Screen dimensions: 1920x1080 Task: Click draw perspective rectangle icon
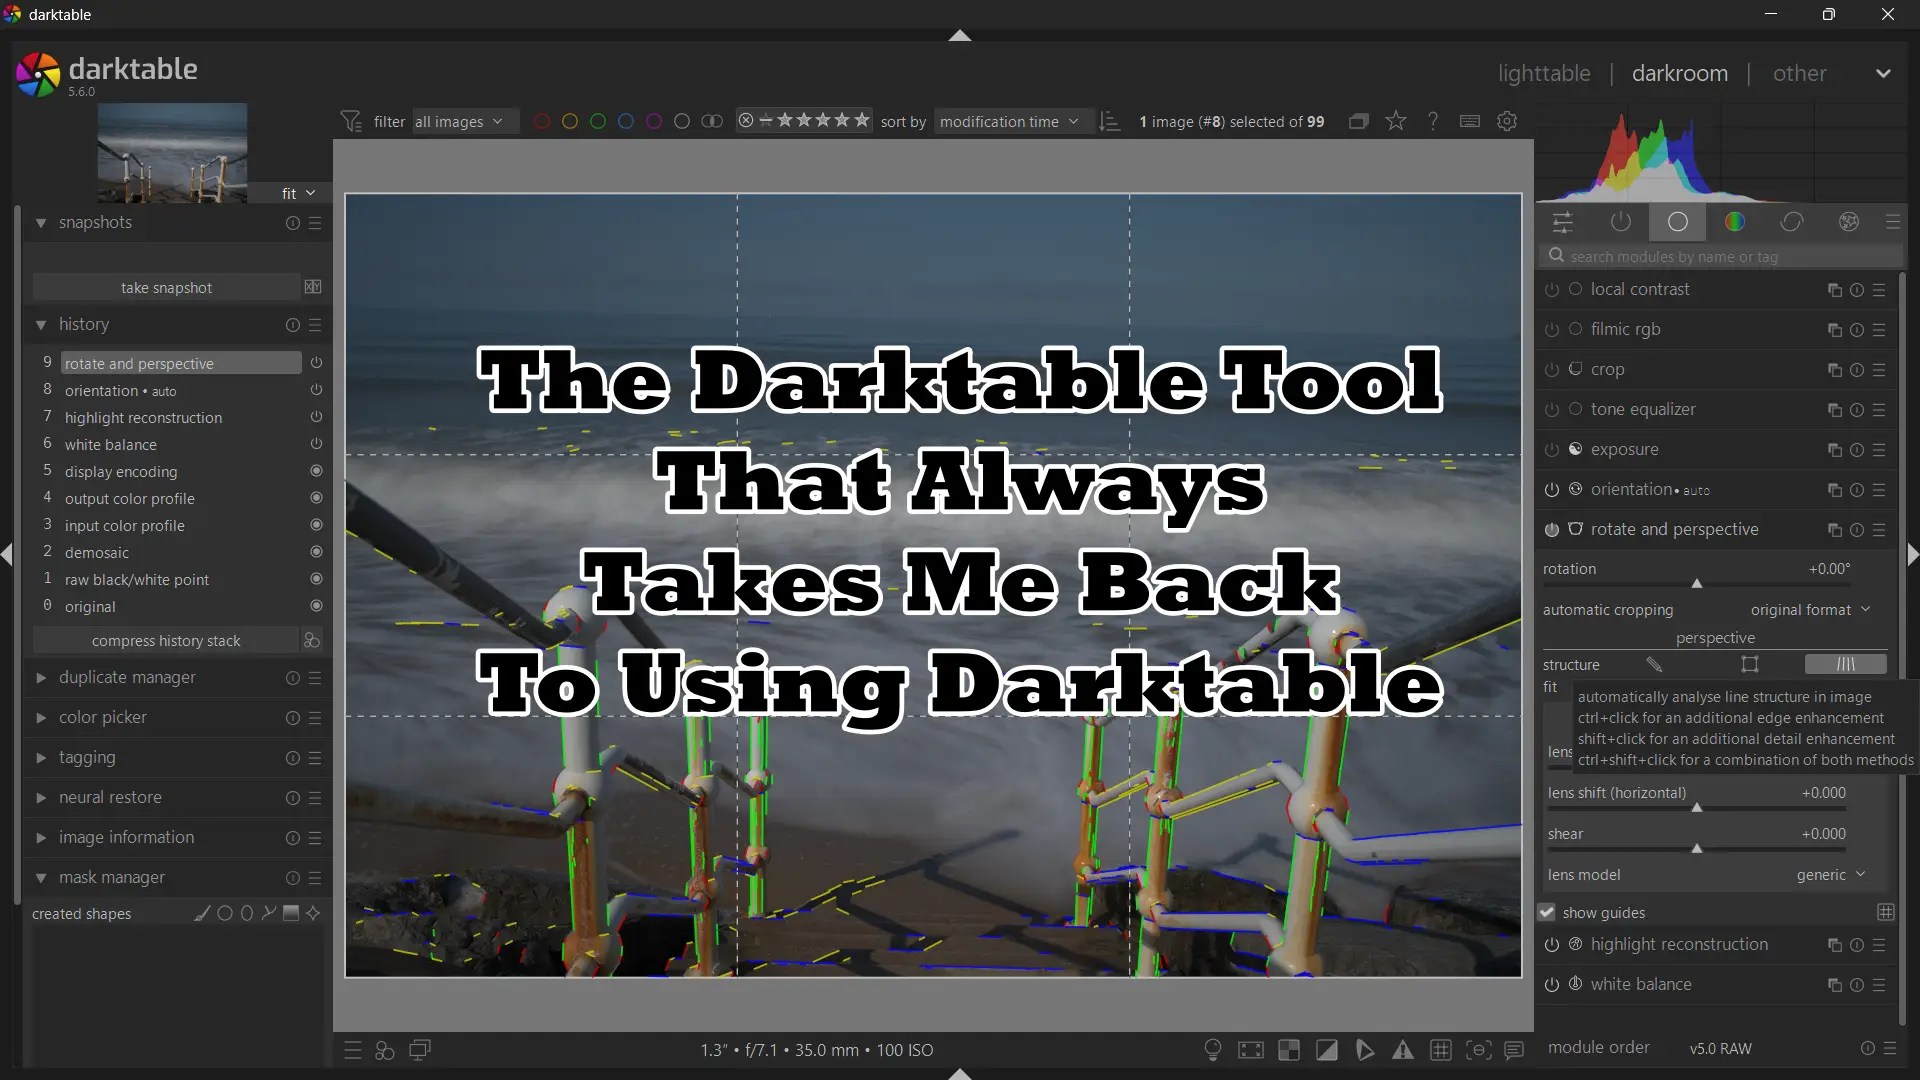click(1750, 665)
